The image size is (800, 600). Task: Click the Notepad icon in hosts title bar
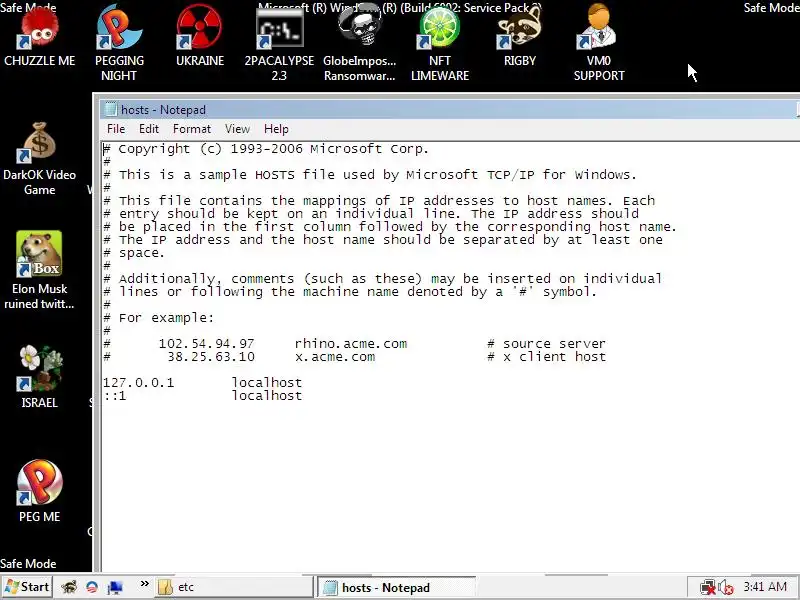[111, 110]
